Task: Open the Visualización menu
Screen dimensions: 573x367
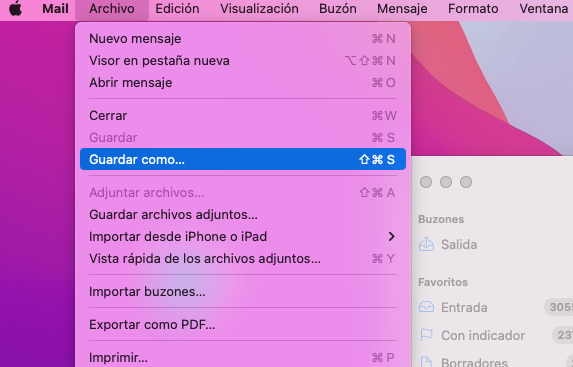Action: tap(259, 8)
